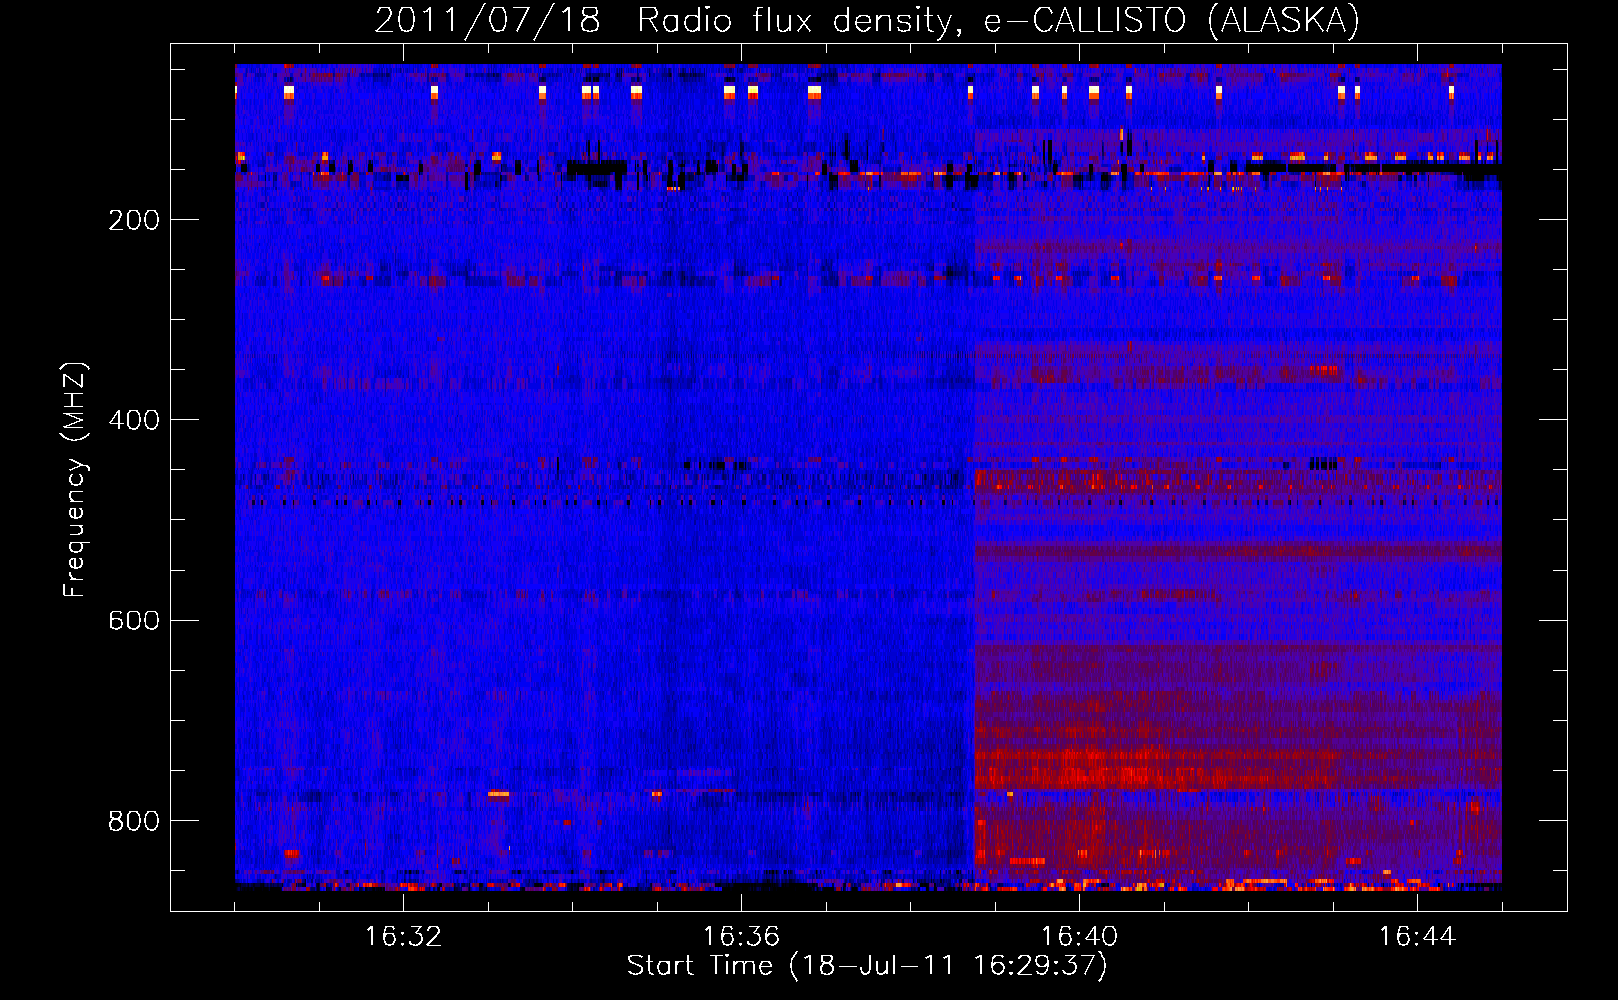Click the plot title 2011/07/18 Radio flux density
The image size is (1618, 1000).
click(x=867, y=20)
